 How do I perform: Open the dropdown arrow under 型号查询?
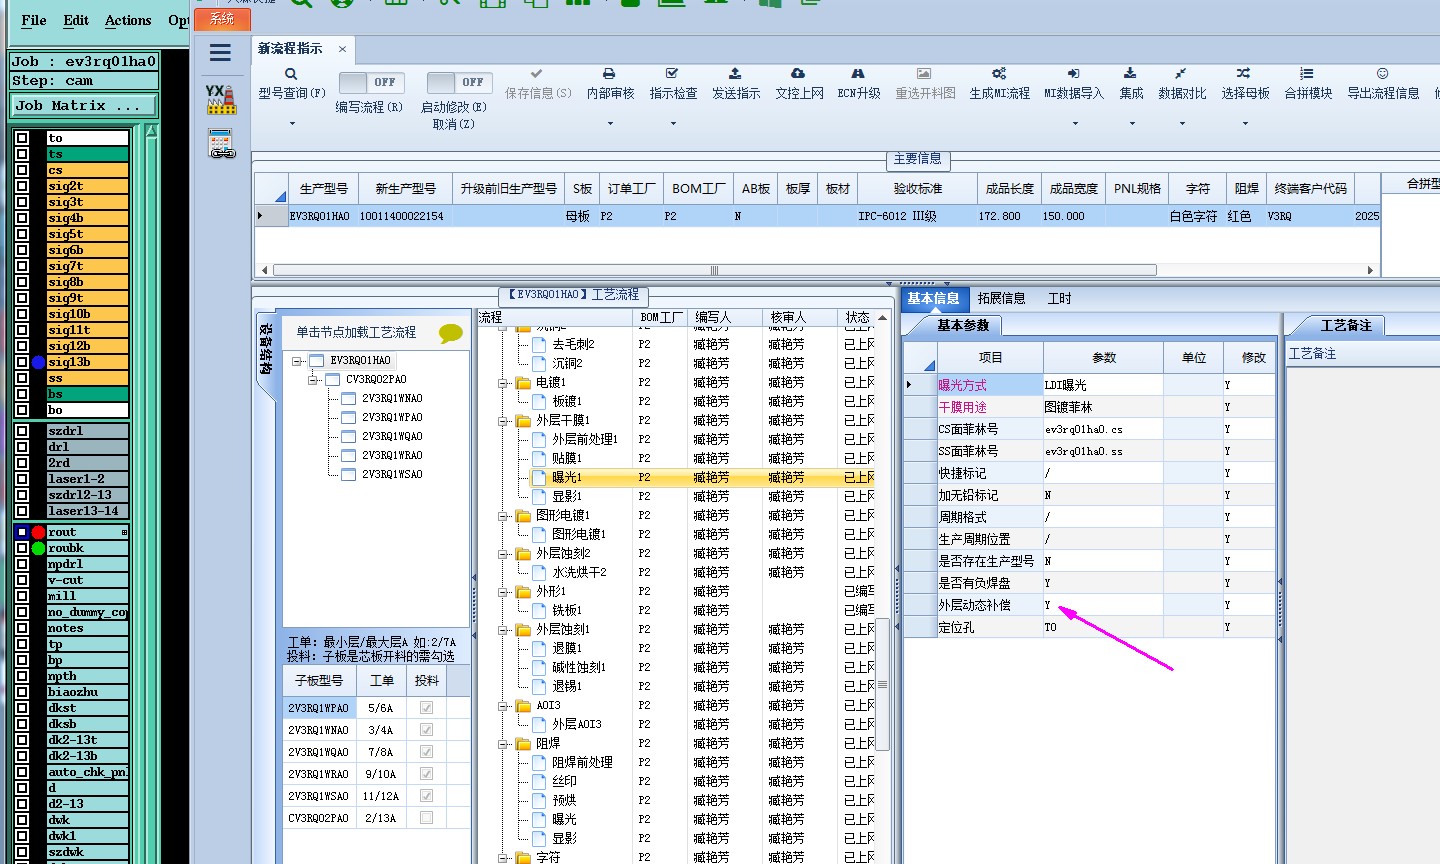(292, 124)
